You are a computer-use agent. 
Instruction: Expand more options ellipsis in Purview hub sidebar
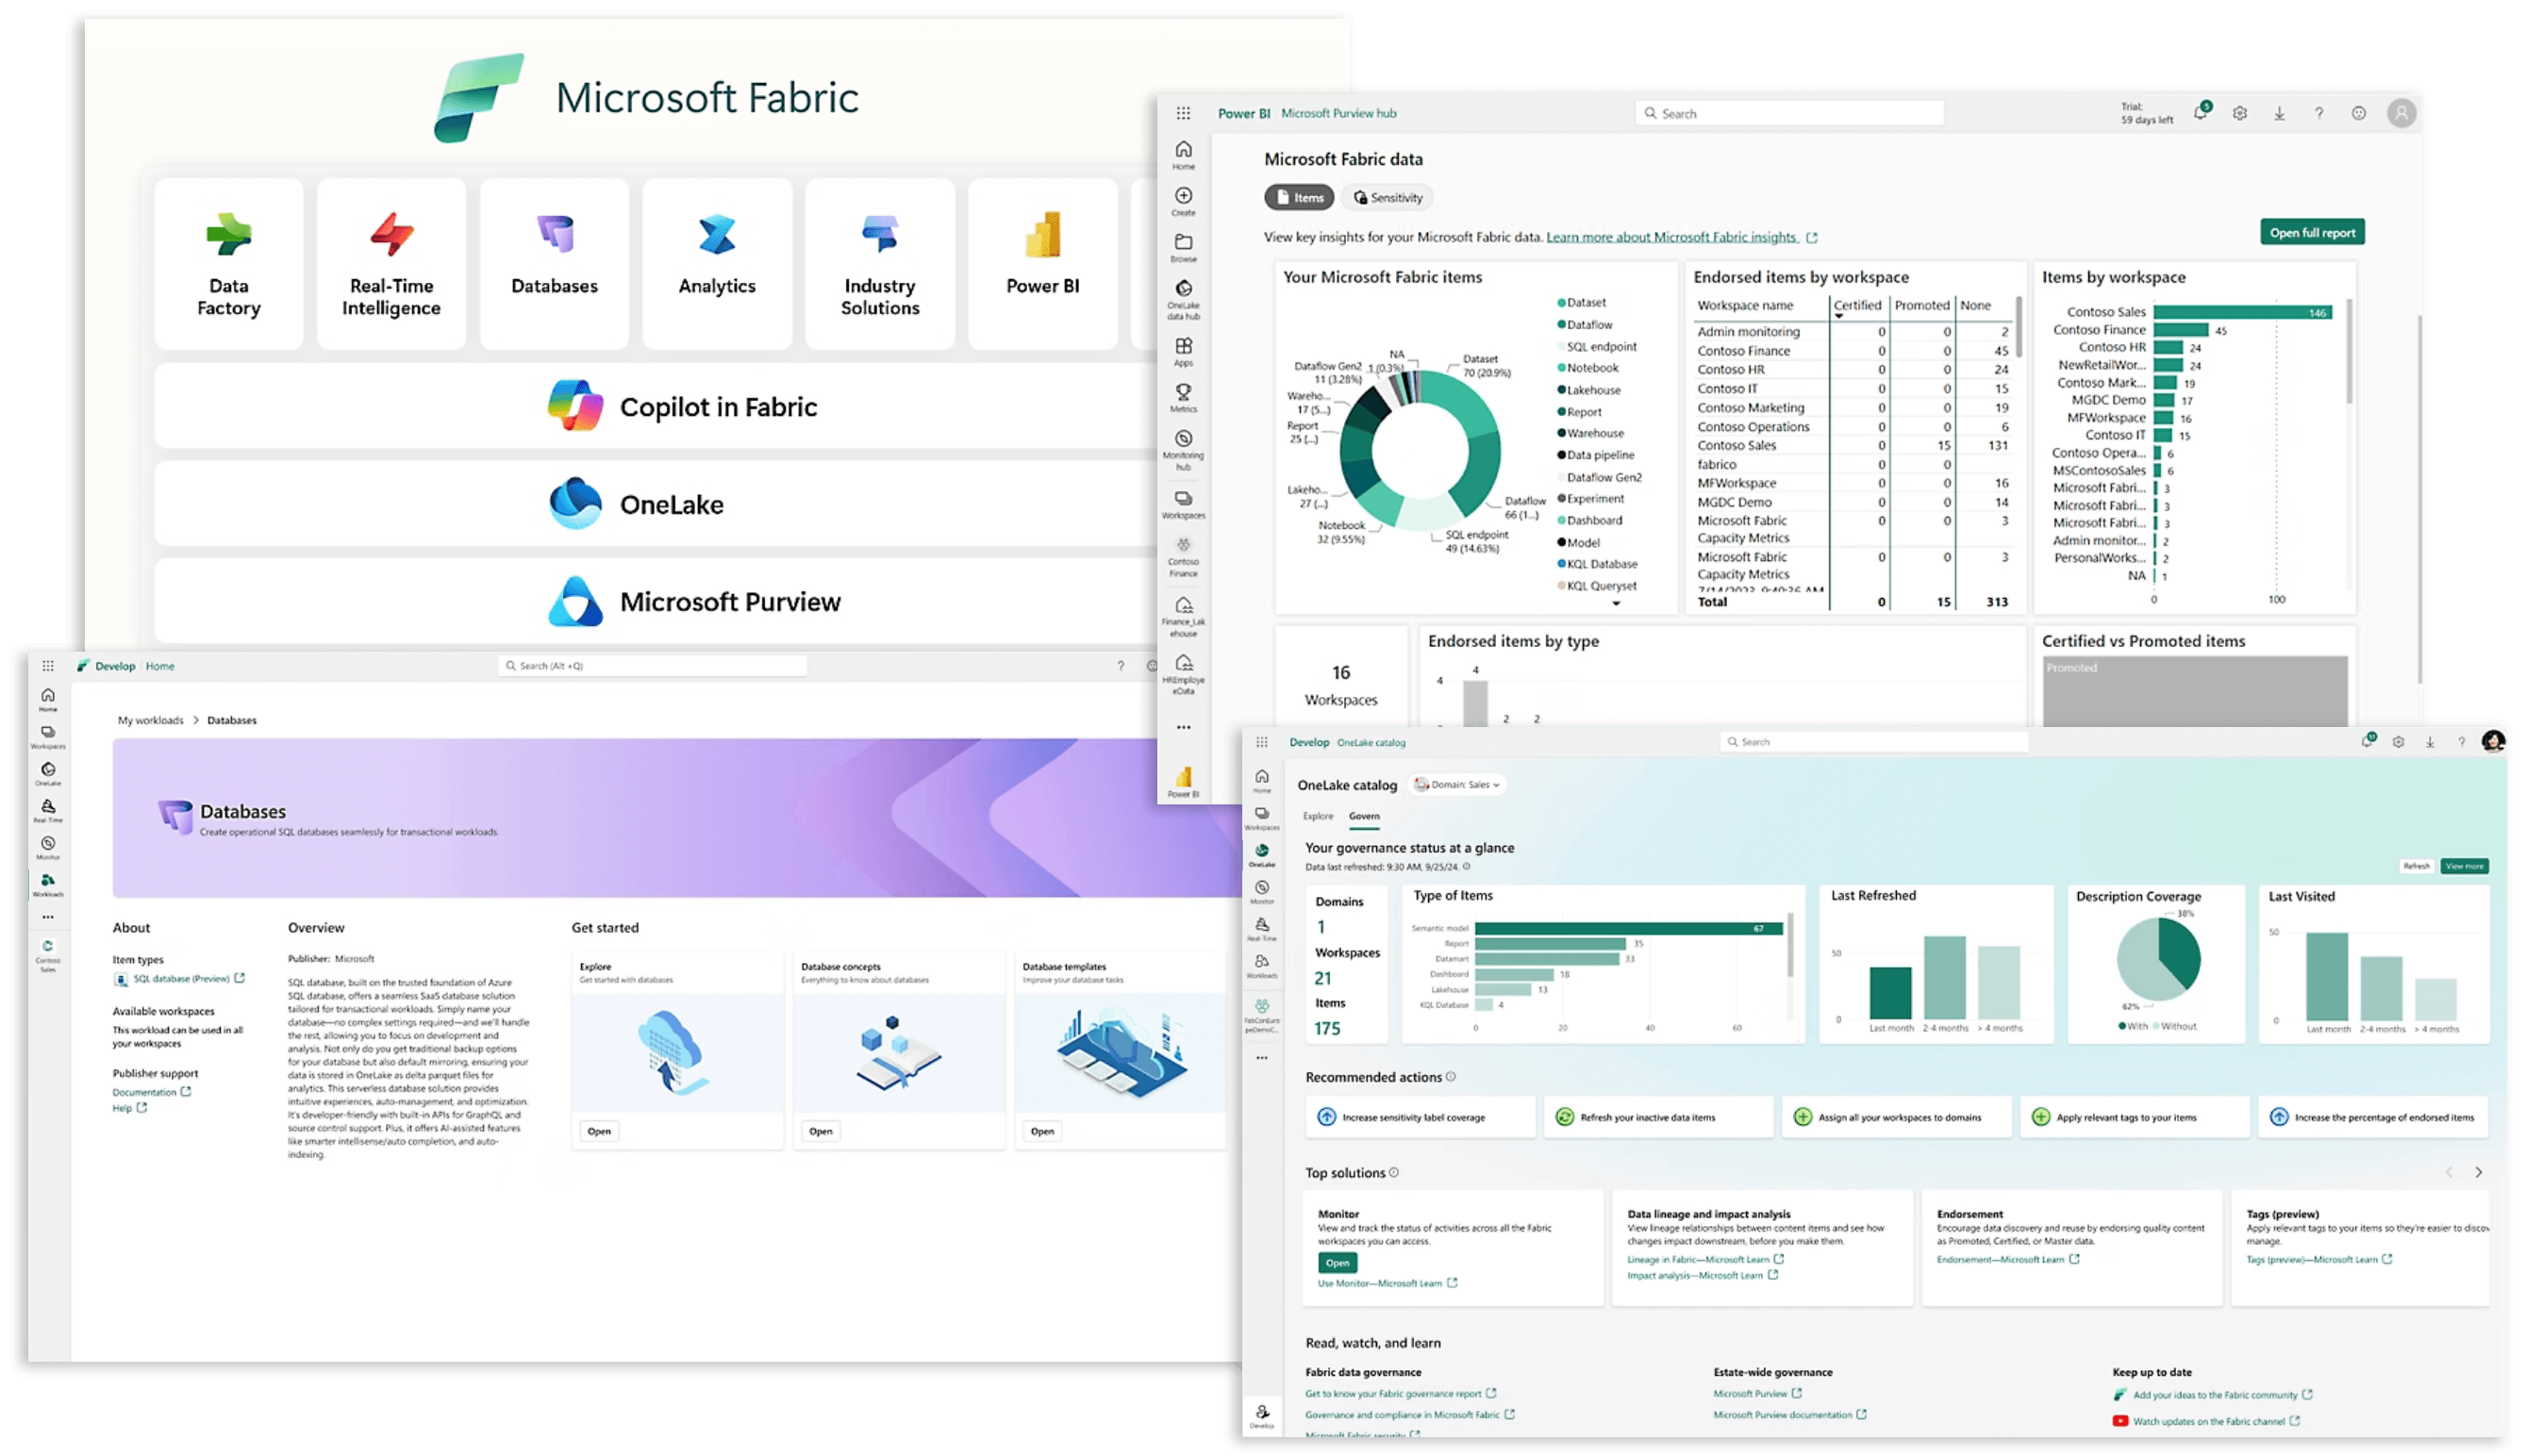pyautogui.click(x=1183, y=727)
